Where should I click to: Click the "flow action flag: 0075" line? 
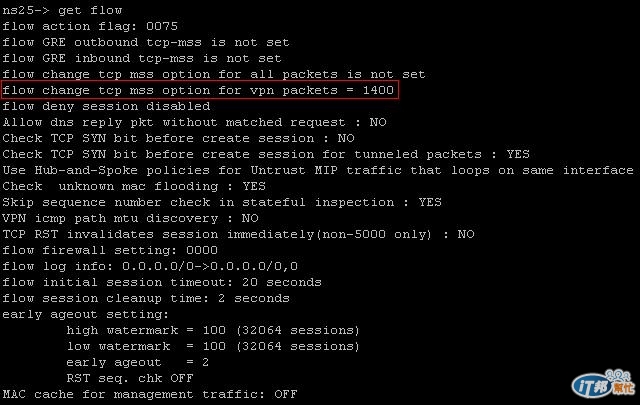[90, 27]
